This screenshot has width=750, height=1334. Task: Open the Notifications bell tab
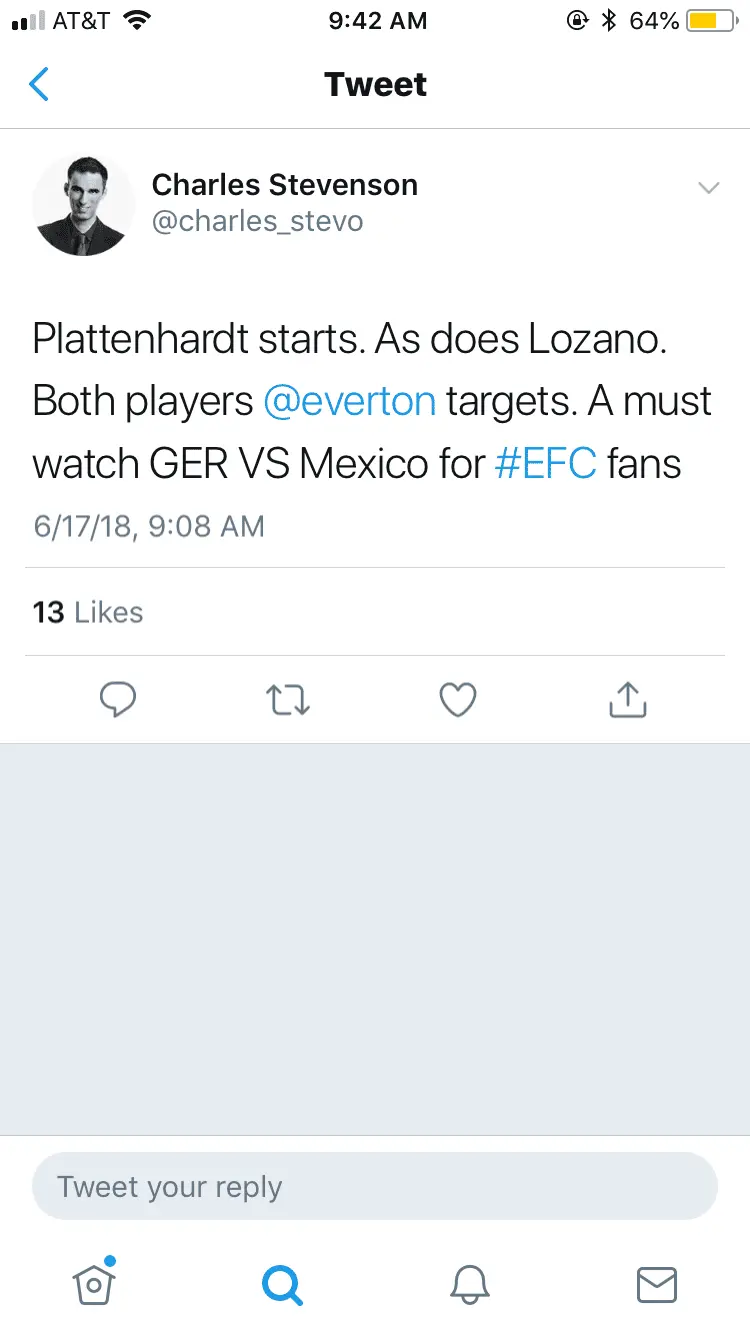pos(469,1283)
